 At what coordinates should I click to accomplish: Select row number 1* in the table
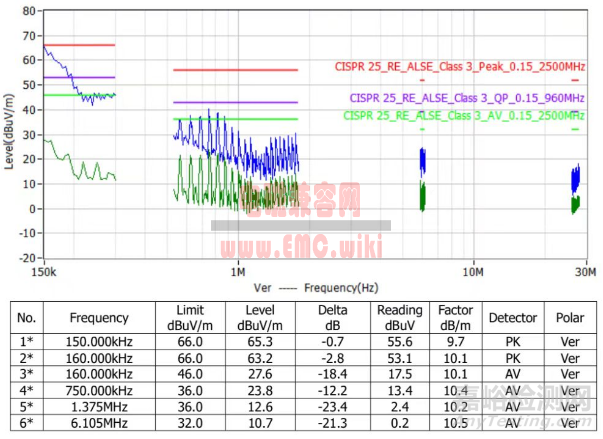coord(26,341)
